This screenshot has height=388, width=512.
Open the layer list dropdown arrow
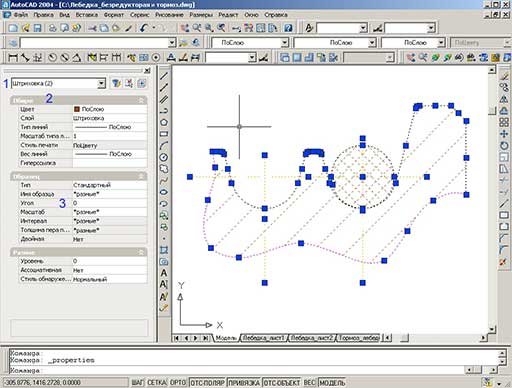point(172,43)
